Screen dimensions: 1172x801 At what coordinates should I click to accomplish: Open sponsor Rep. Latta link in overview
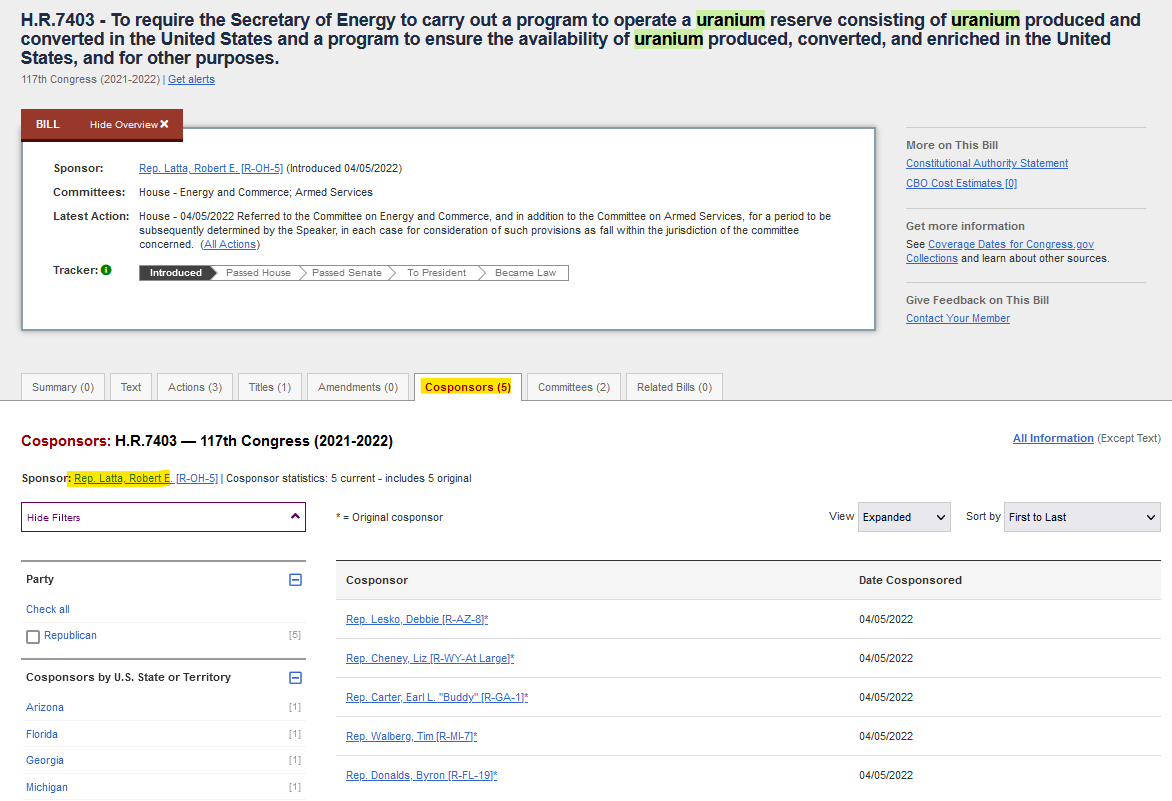pyautogui.click(x=211, y=168)
